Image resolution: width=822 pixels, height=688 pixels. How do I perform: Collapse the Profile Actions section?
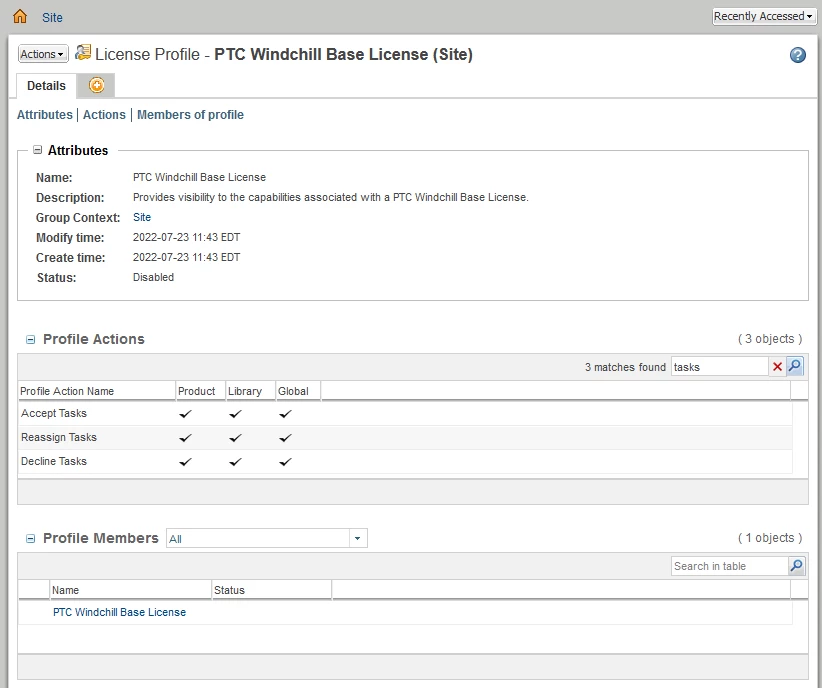(30, 340)
